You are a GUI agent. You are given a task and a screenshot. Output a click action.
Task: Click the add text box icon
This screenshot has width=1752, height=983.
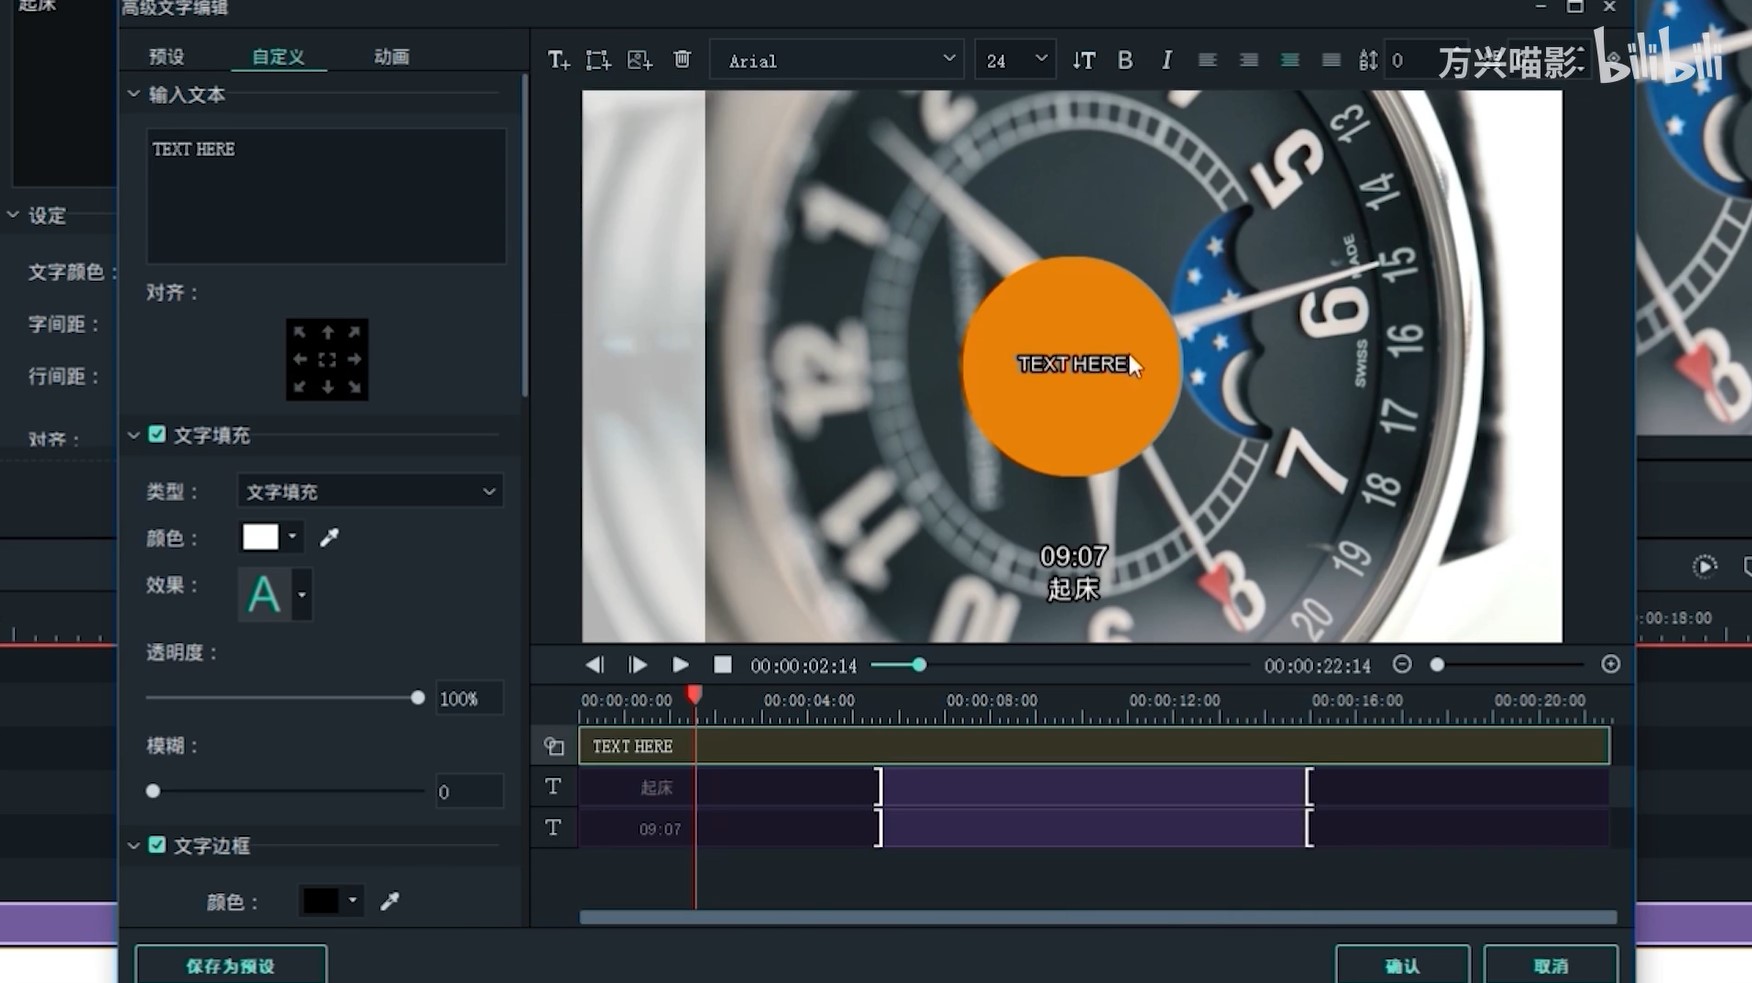coord(558,61)
